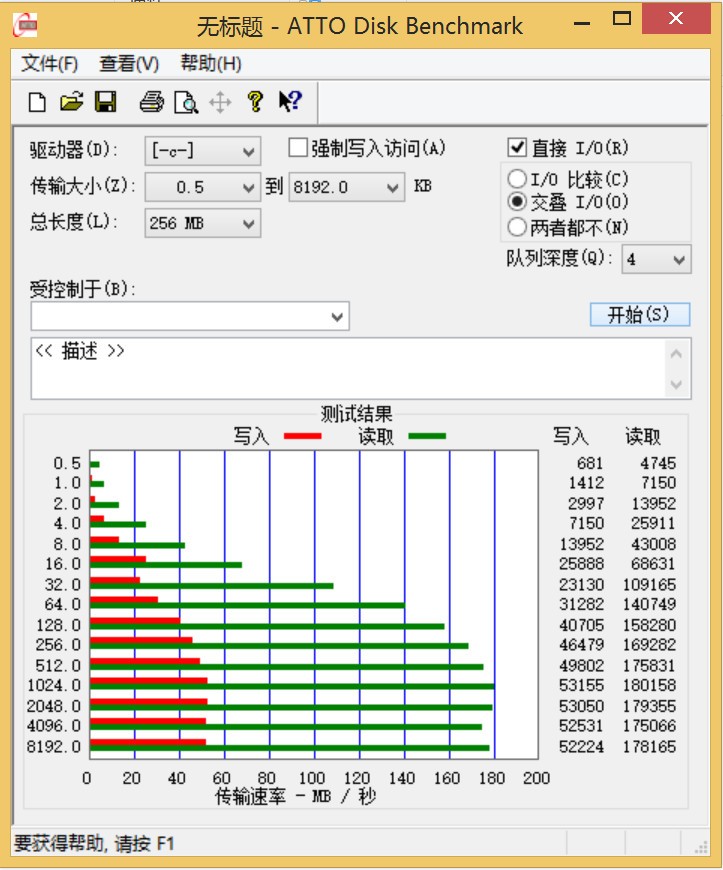Expand the 受控制于(B) dropdown

point(190,316)
